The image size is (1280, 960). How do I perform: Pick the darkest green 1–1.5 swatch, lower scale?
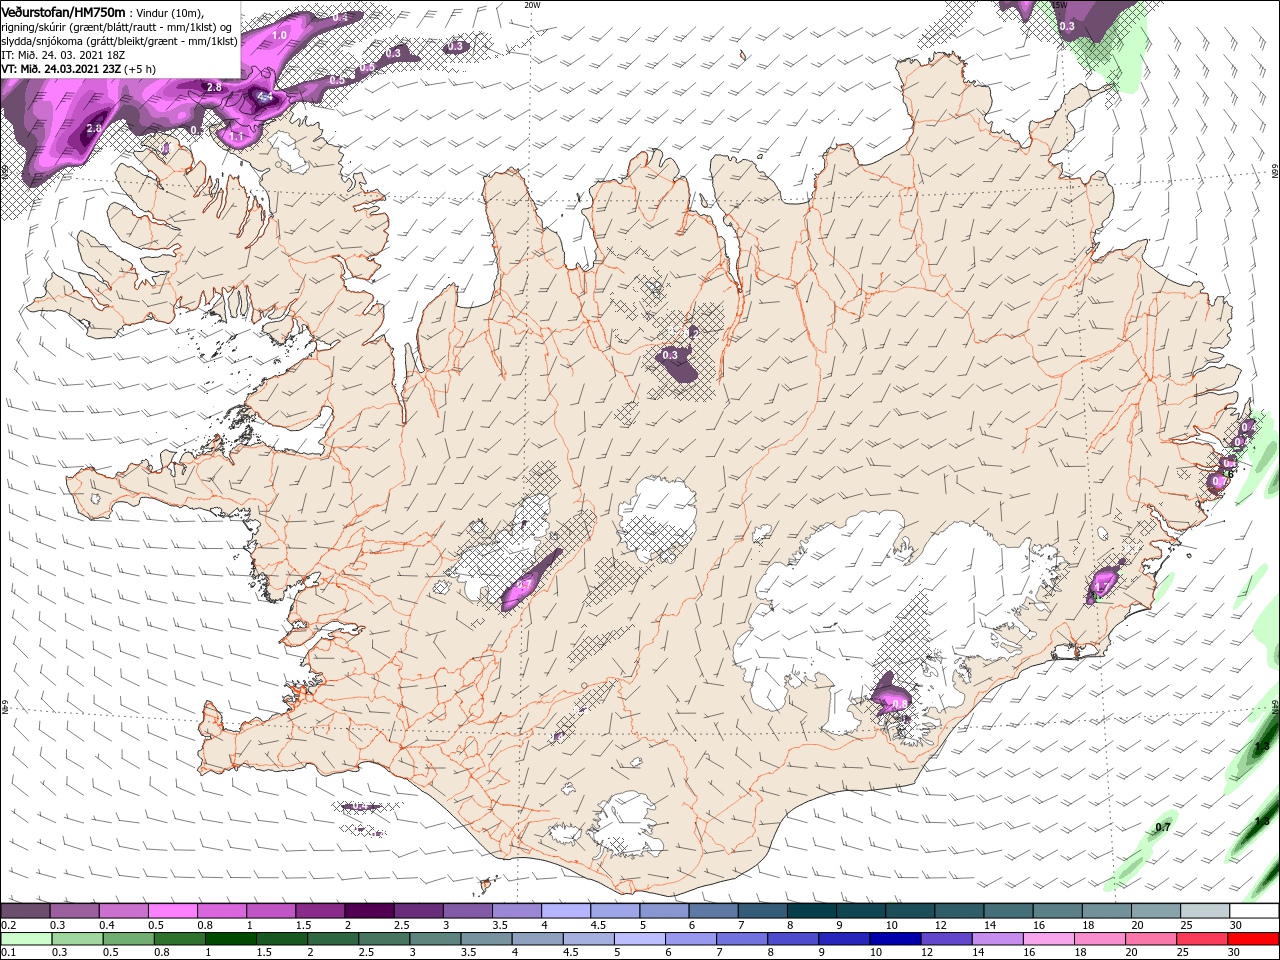tap(231, 938)
